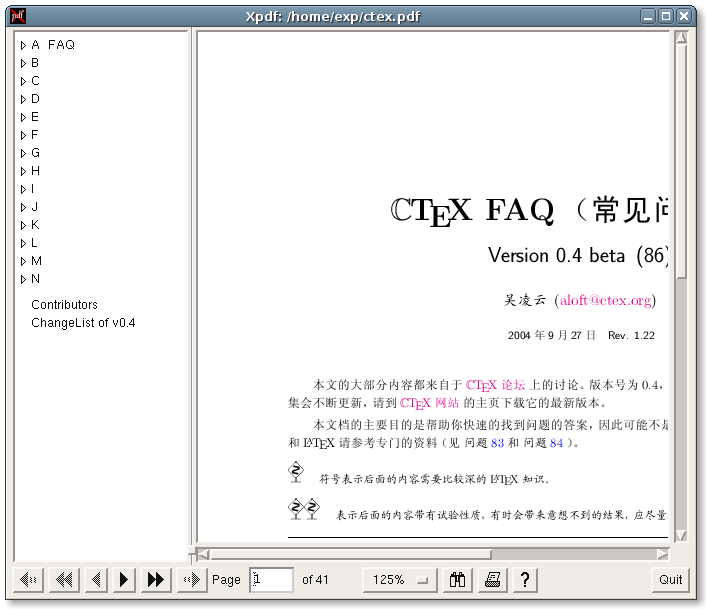The height and width of the screenshot is (609, 706).
Task: Expand the E outline entry
Action: click(x=23, y=117)
